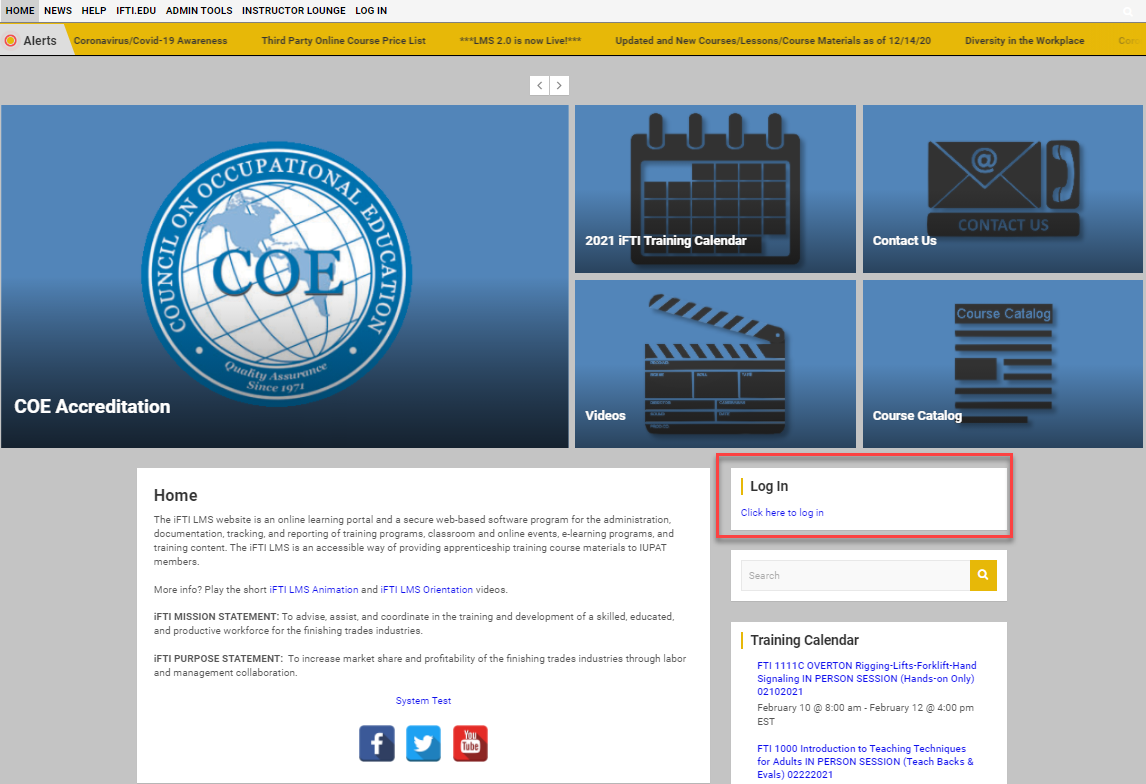Open Updated and New Courses alert
The width and height of the screenshot is (1146, 784).
coord(773,41)
